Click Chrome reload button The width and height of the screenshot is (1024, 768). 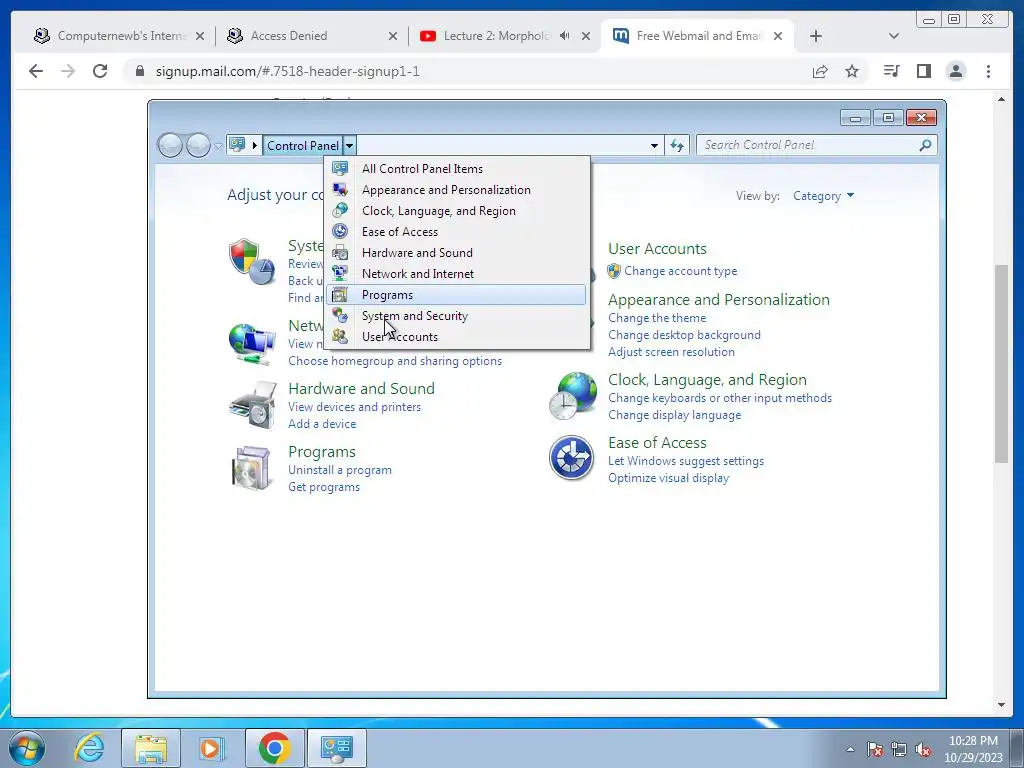pyautogui.click(x=100, y=71)
